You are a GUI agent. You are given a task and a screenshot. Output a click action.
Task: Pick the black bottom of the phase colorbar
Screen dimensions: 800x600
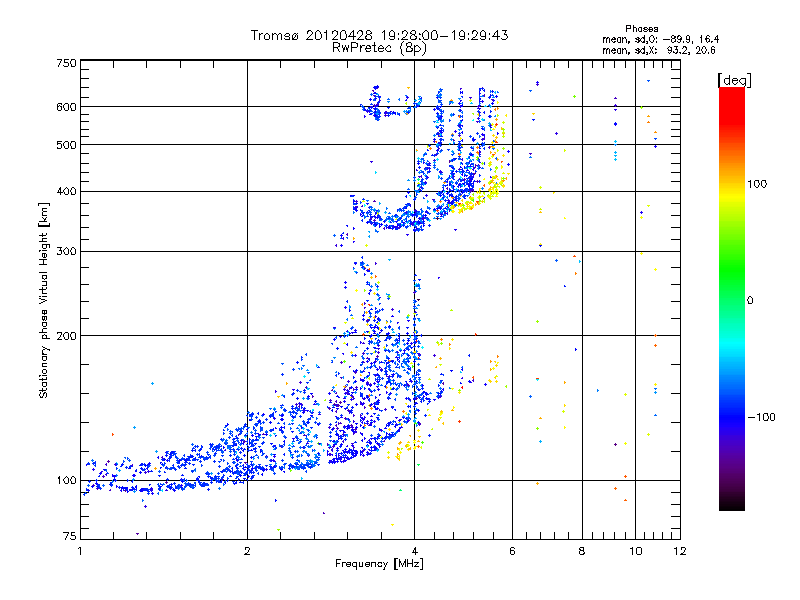732,503
